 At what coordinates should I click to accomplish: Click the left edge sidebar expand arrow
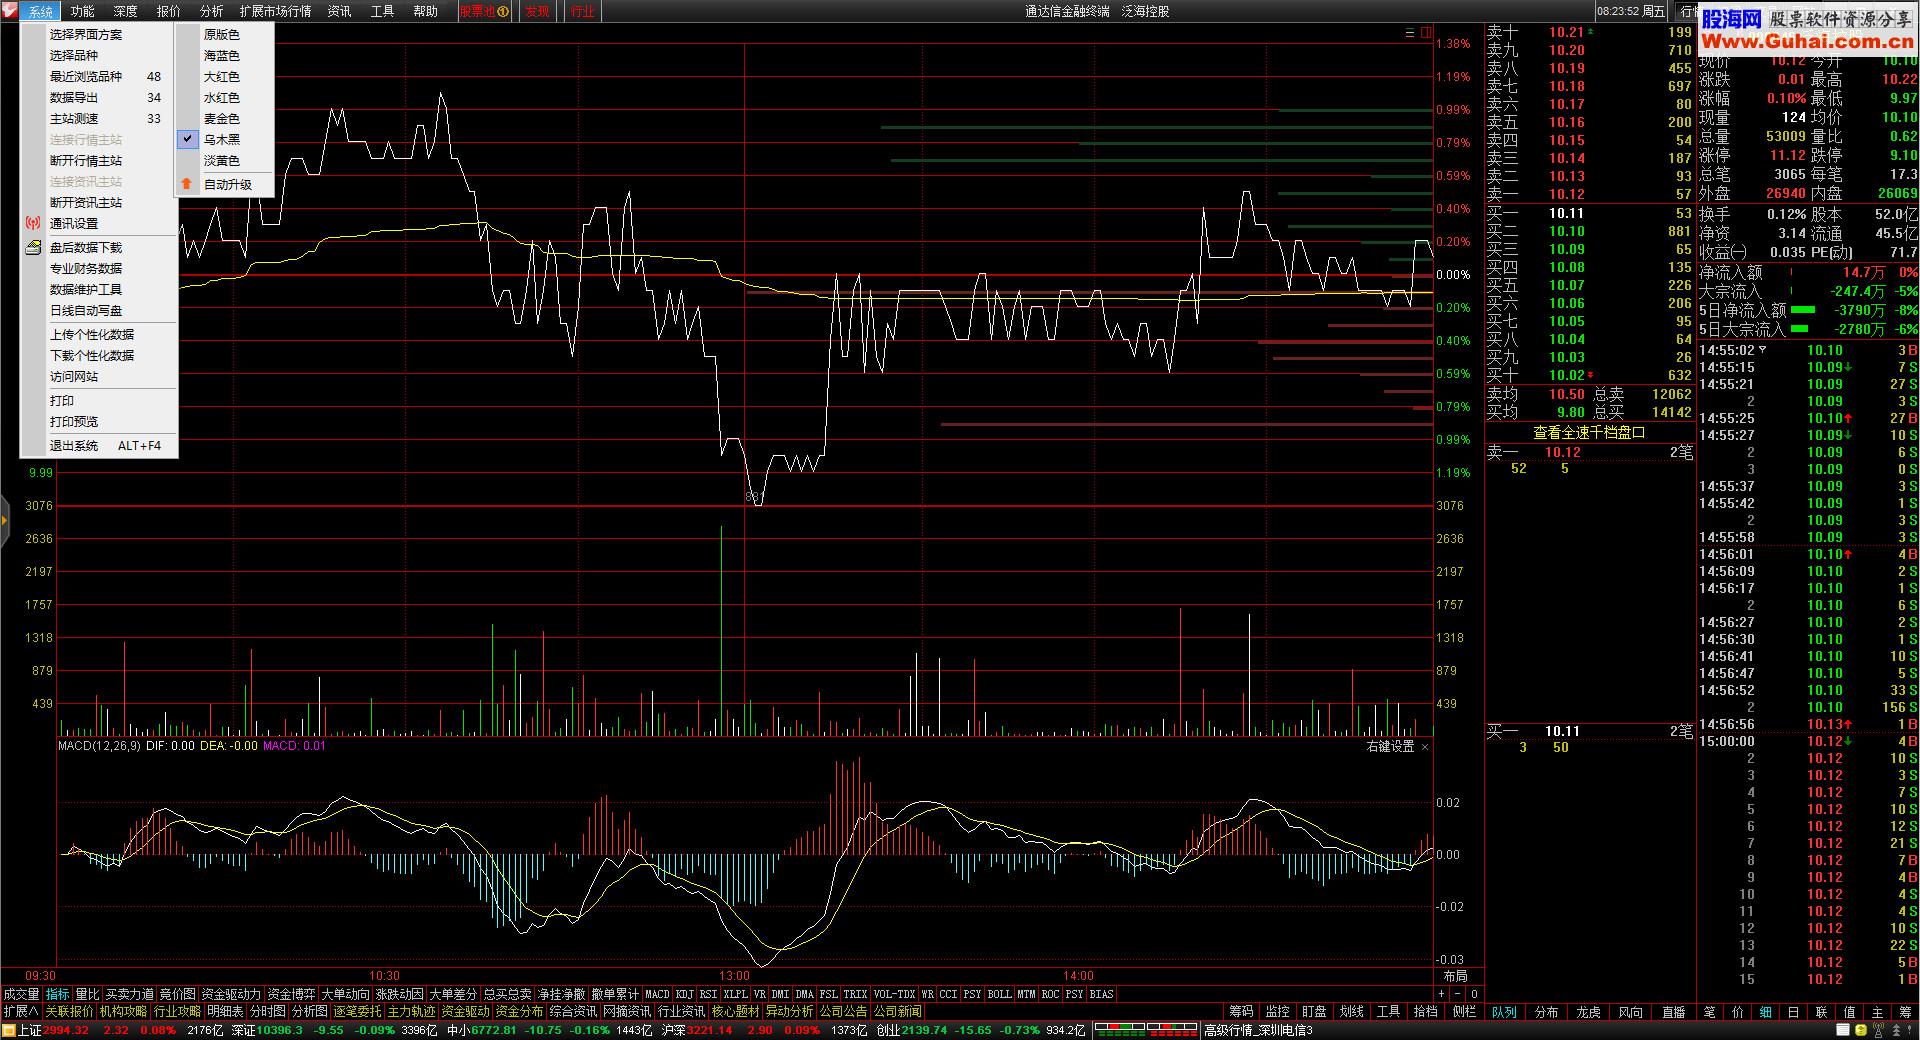4,521
